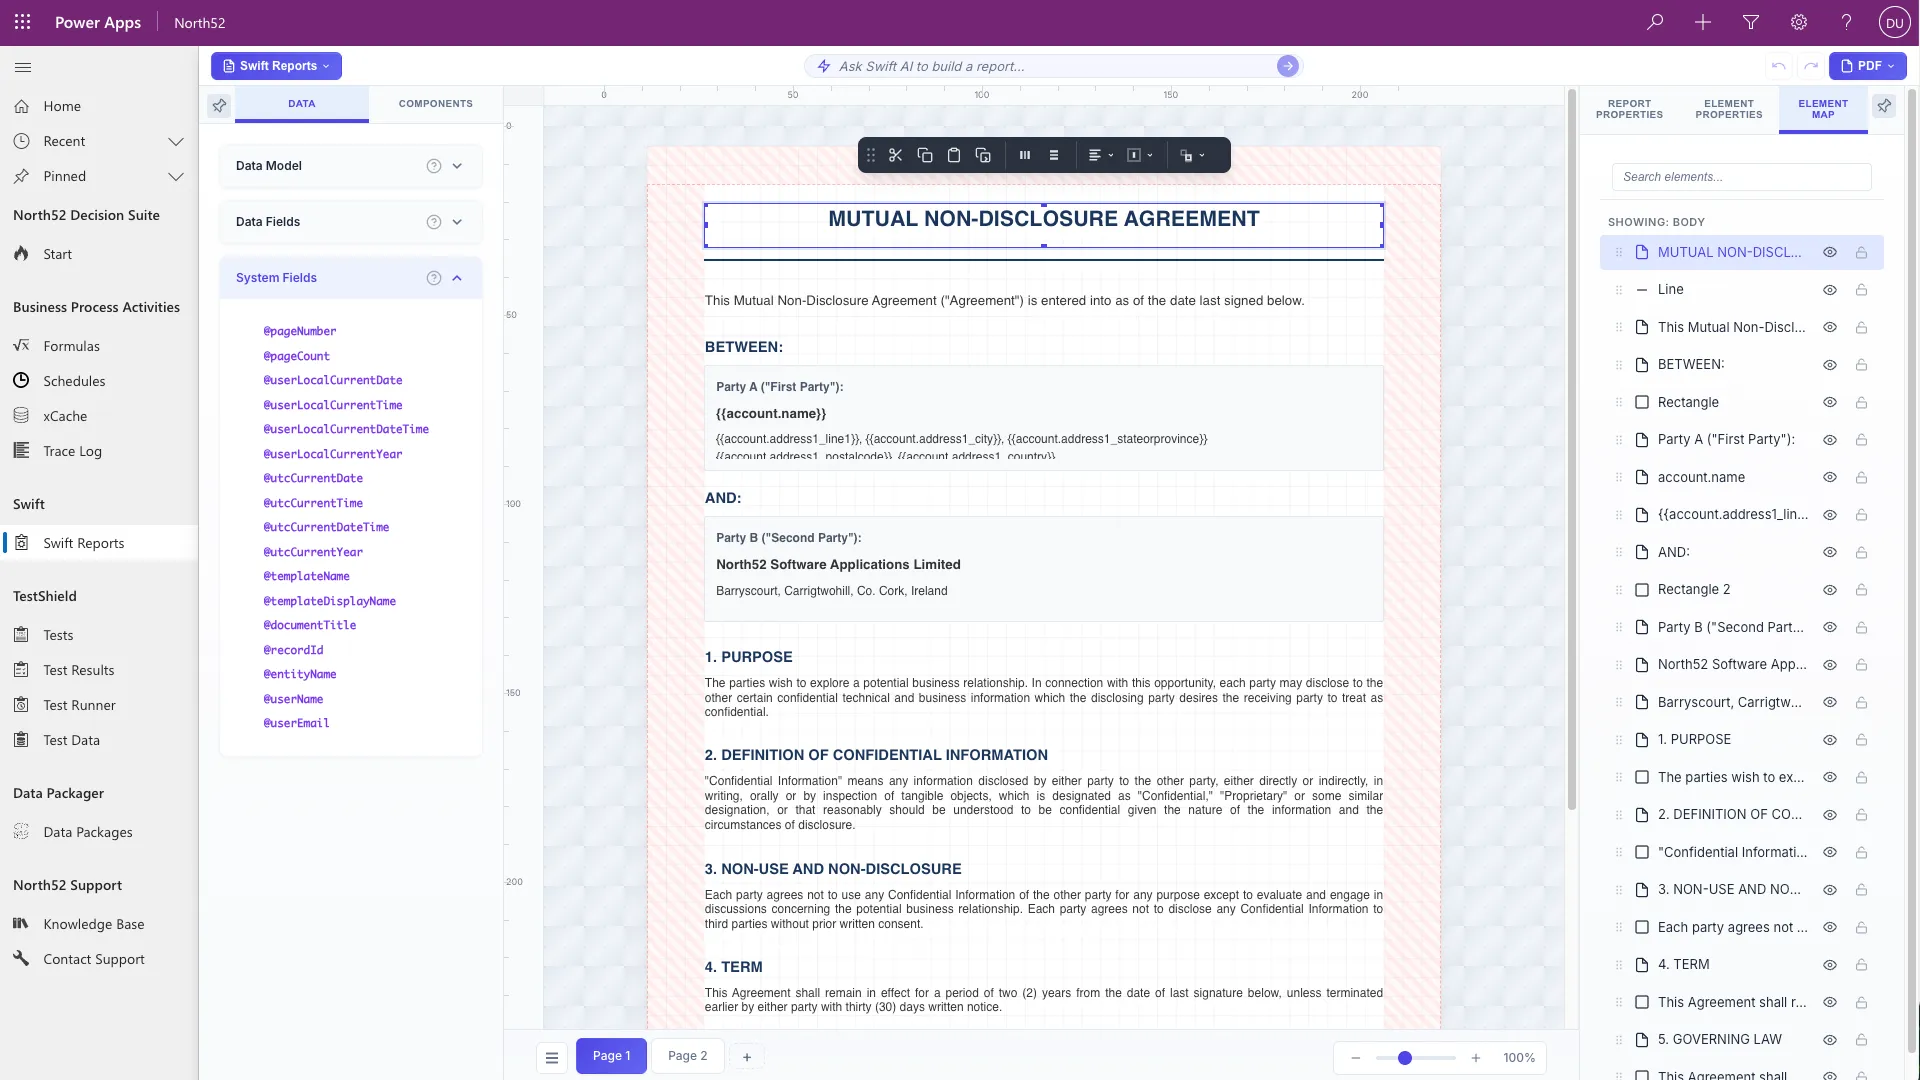Submit the Swift AI prompt arrow button
The height and width of the screenshot is (1080, 1920).
[1287, 66]
